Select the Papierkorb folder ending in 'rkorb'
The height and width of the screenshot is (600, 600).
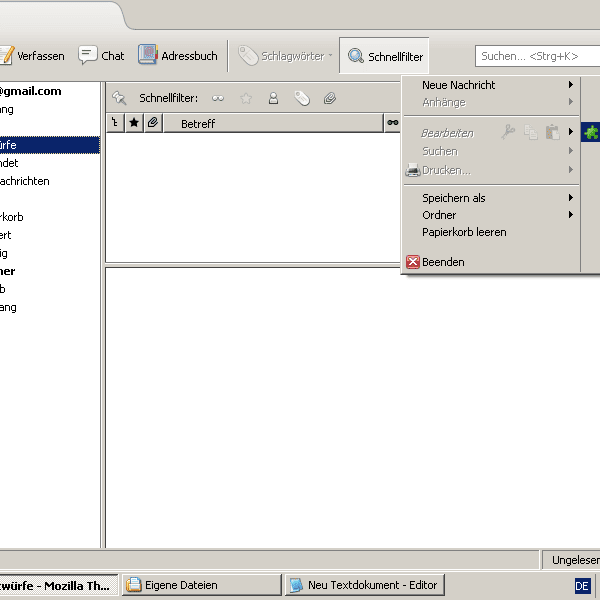50,217
